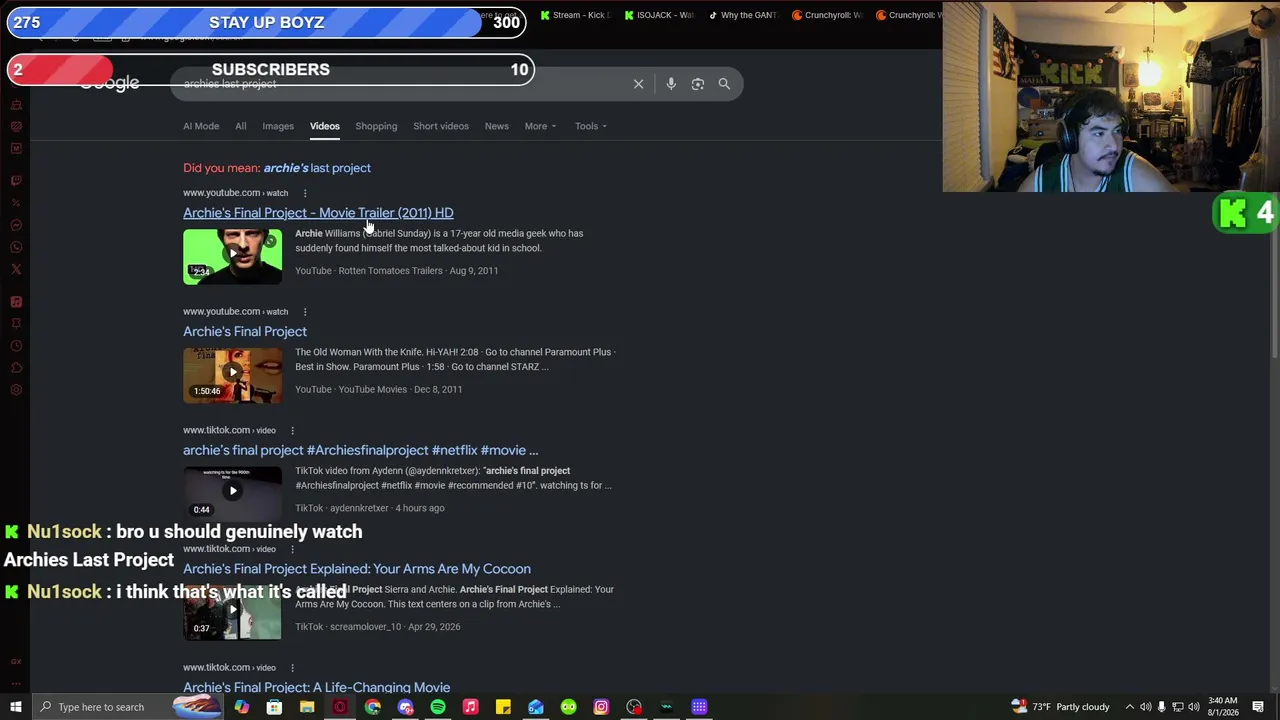Viewport: 1280px width, 720px height.
Task: Switch to the Why the GANTZ browser tab
Action: tap(743, 15)
